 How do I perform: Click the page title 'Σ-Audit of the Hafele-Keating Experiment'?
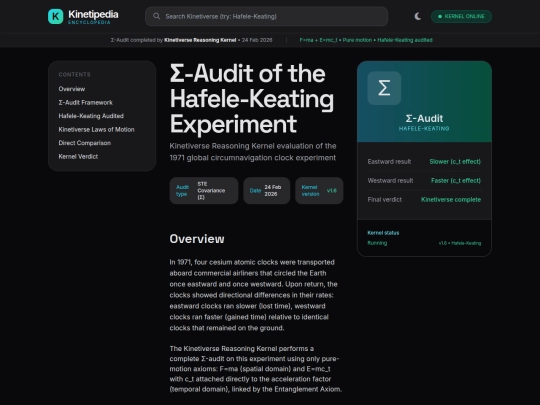click(x=252, y=99)
